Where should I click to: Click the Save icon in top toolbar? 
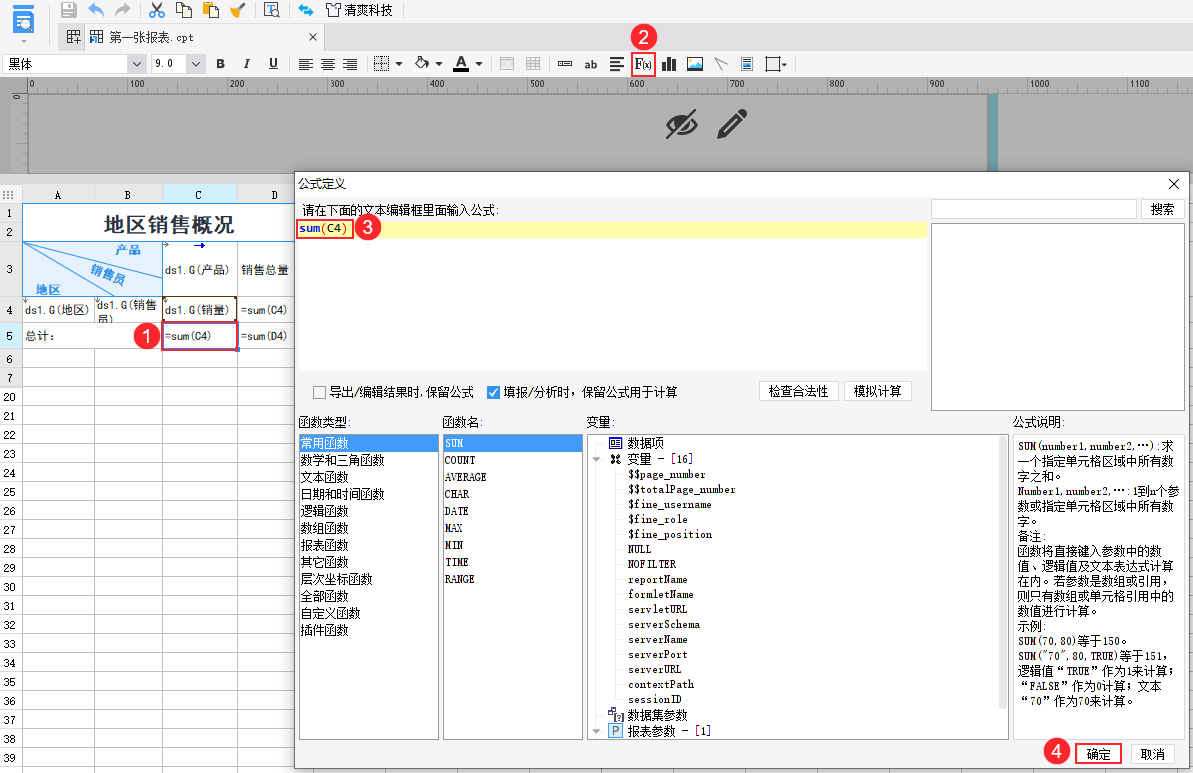(68, 10)
